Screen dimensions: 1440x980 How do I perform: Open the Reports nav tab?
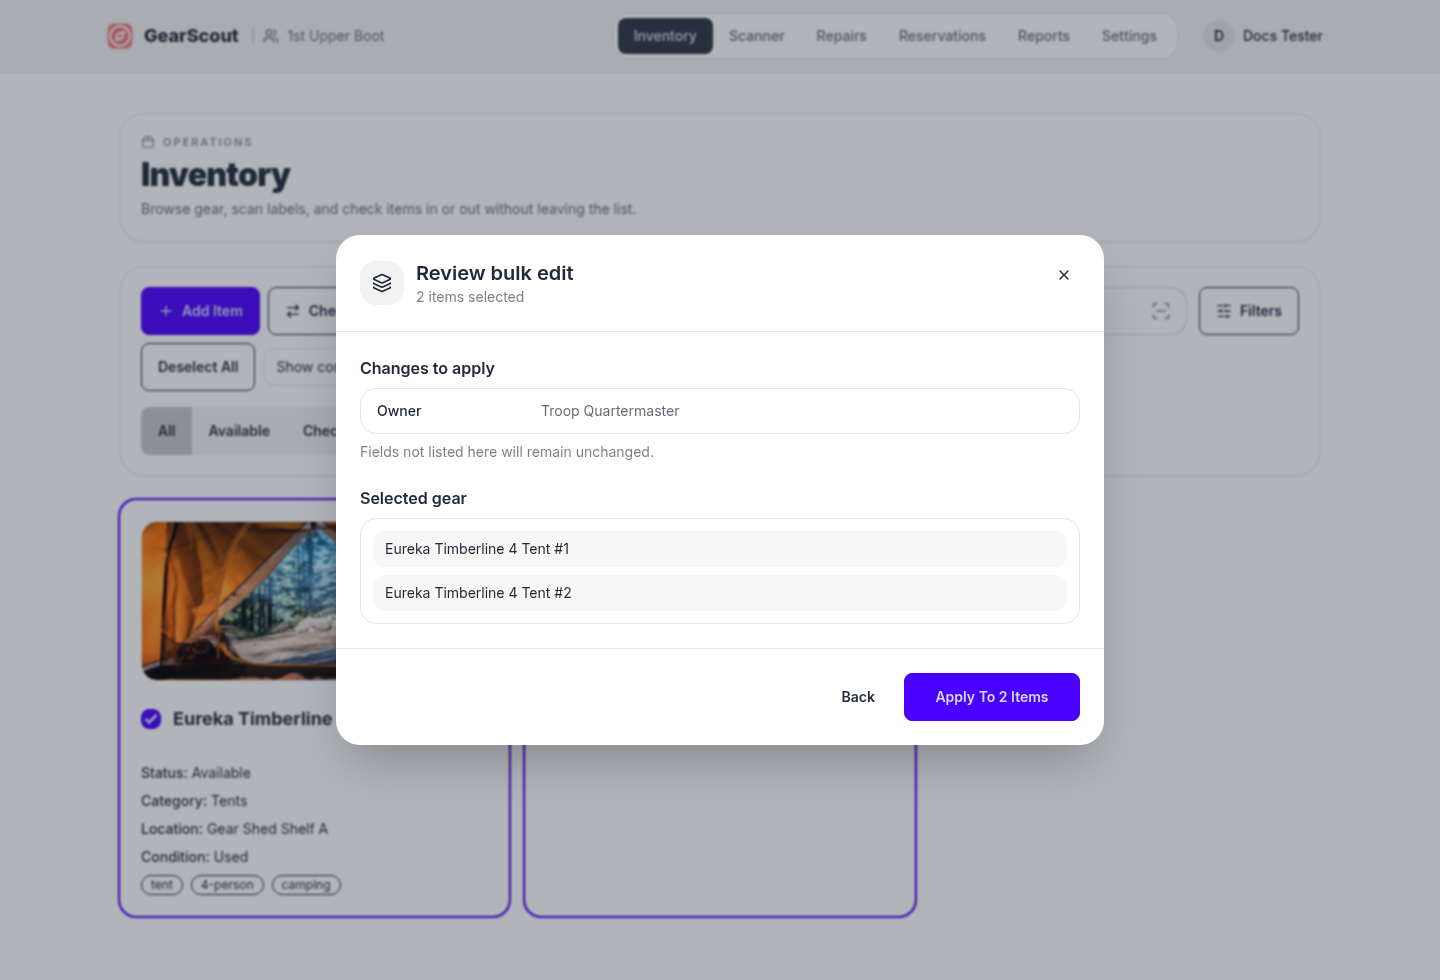coord(1044,36)
